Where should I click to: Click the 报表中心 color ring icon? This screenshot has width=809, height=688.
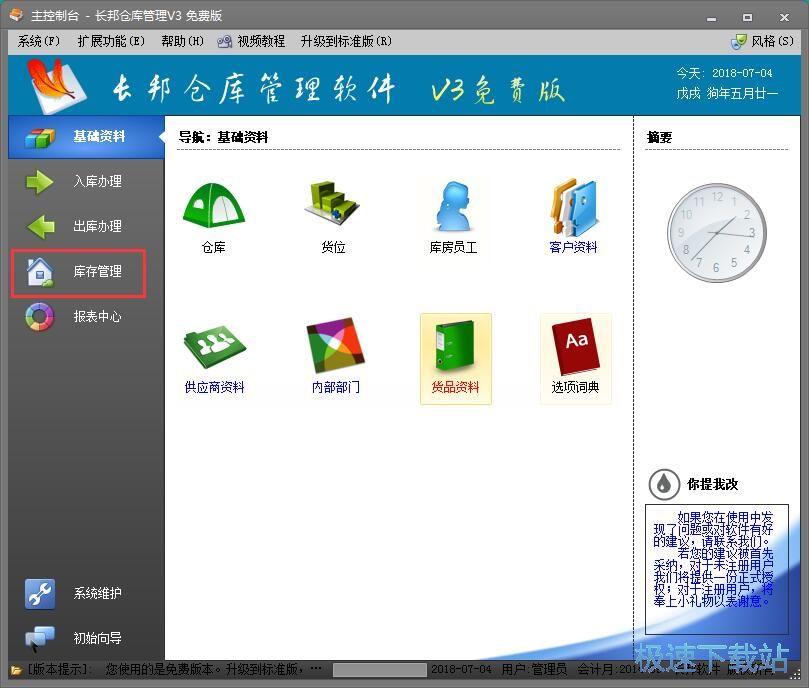40,316
